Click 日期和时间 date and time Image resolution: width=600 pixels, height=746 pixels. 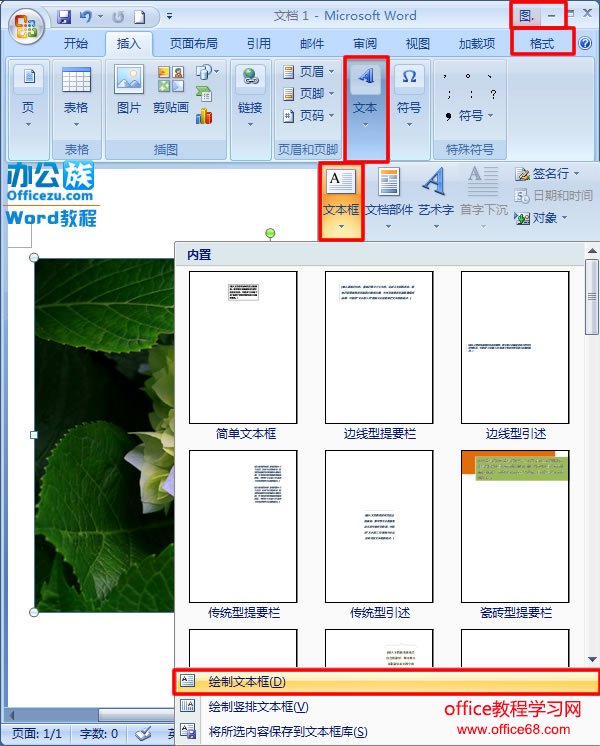[x=554, y=196]
